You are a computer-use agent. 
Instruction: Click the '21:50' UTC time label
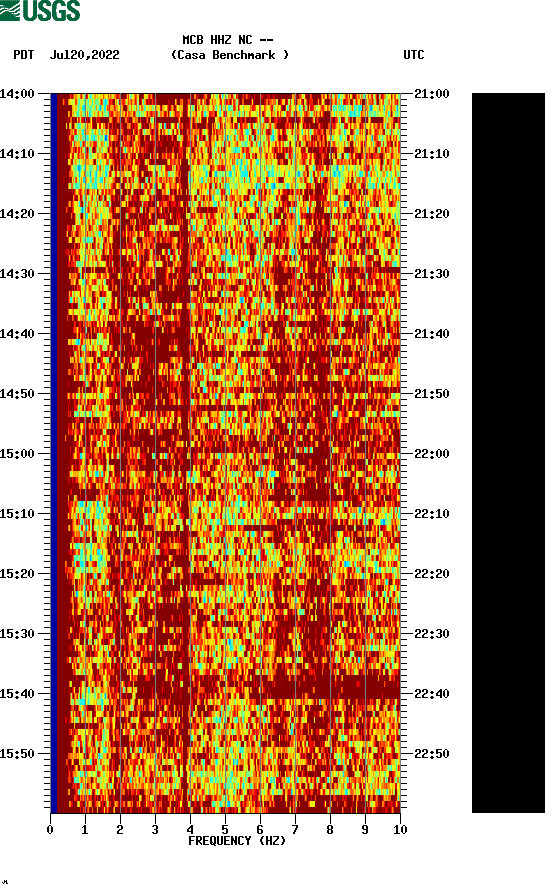tap(432, 394)
